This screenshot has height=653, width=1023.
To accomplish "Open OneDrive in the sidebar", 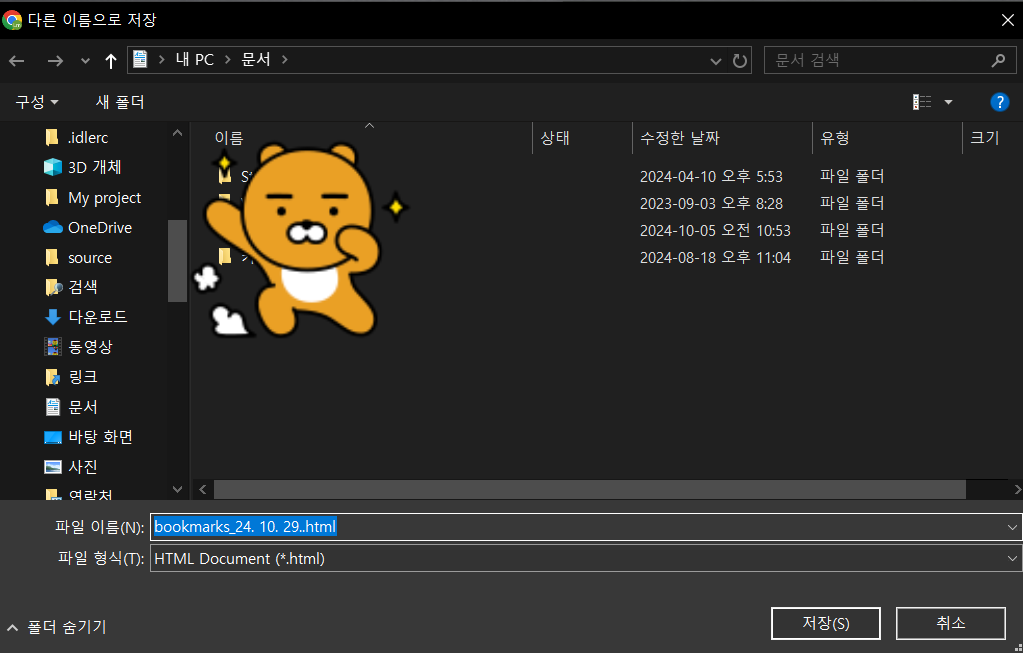I will pos(100,228).
